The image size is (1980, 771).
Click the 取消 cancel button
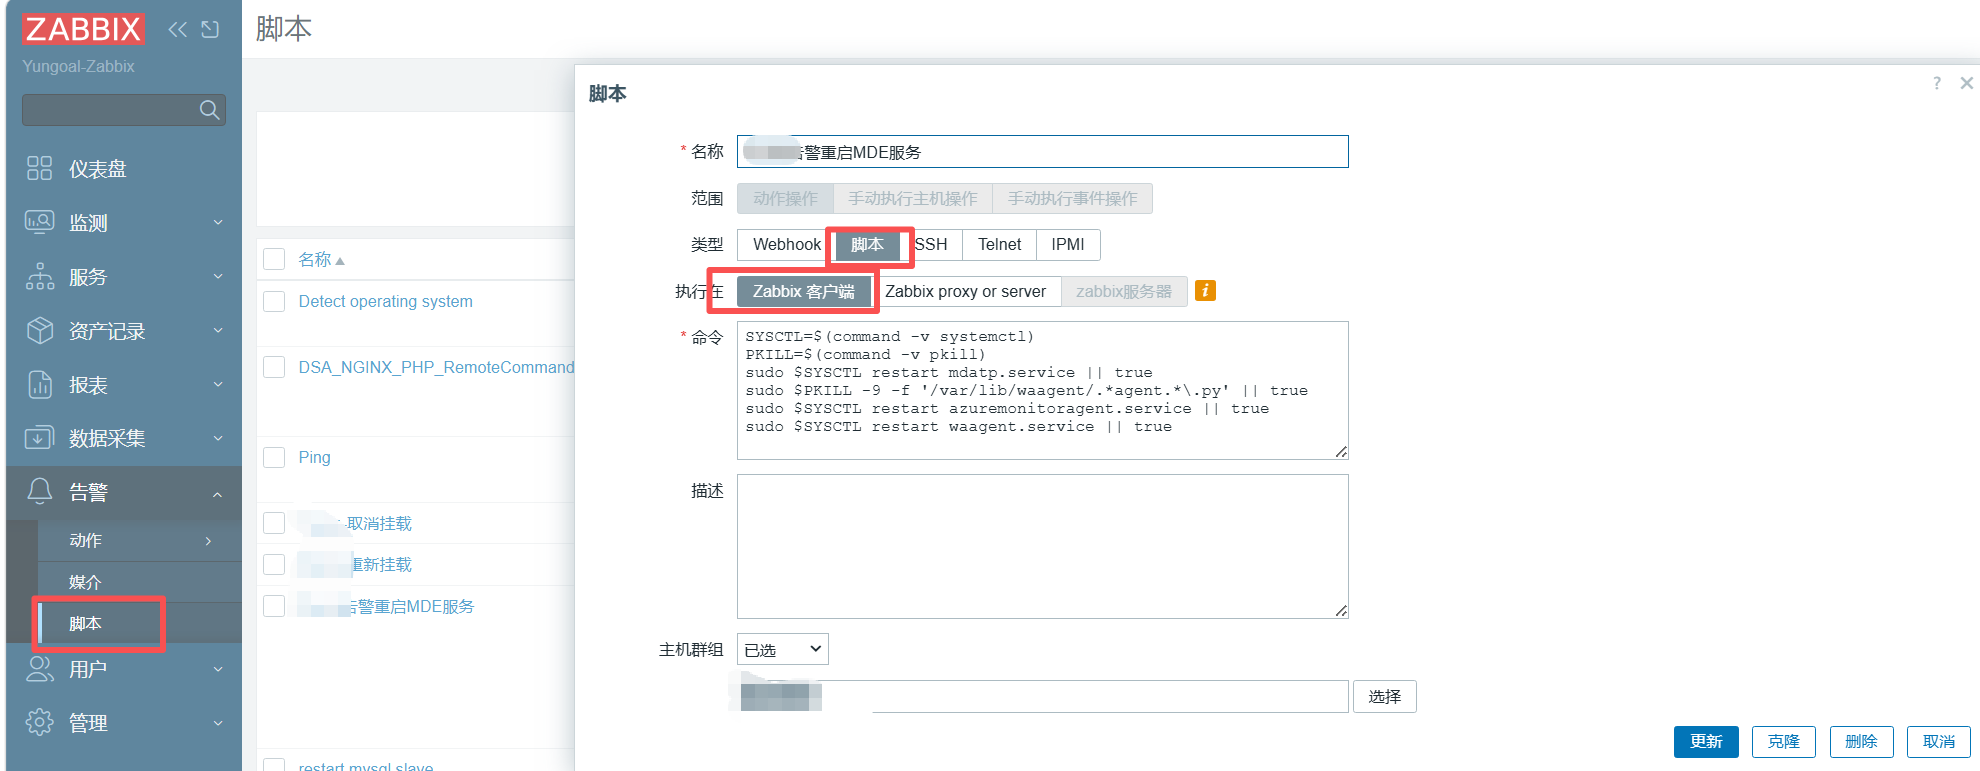1939,741
